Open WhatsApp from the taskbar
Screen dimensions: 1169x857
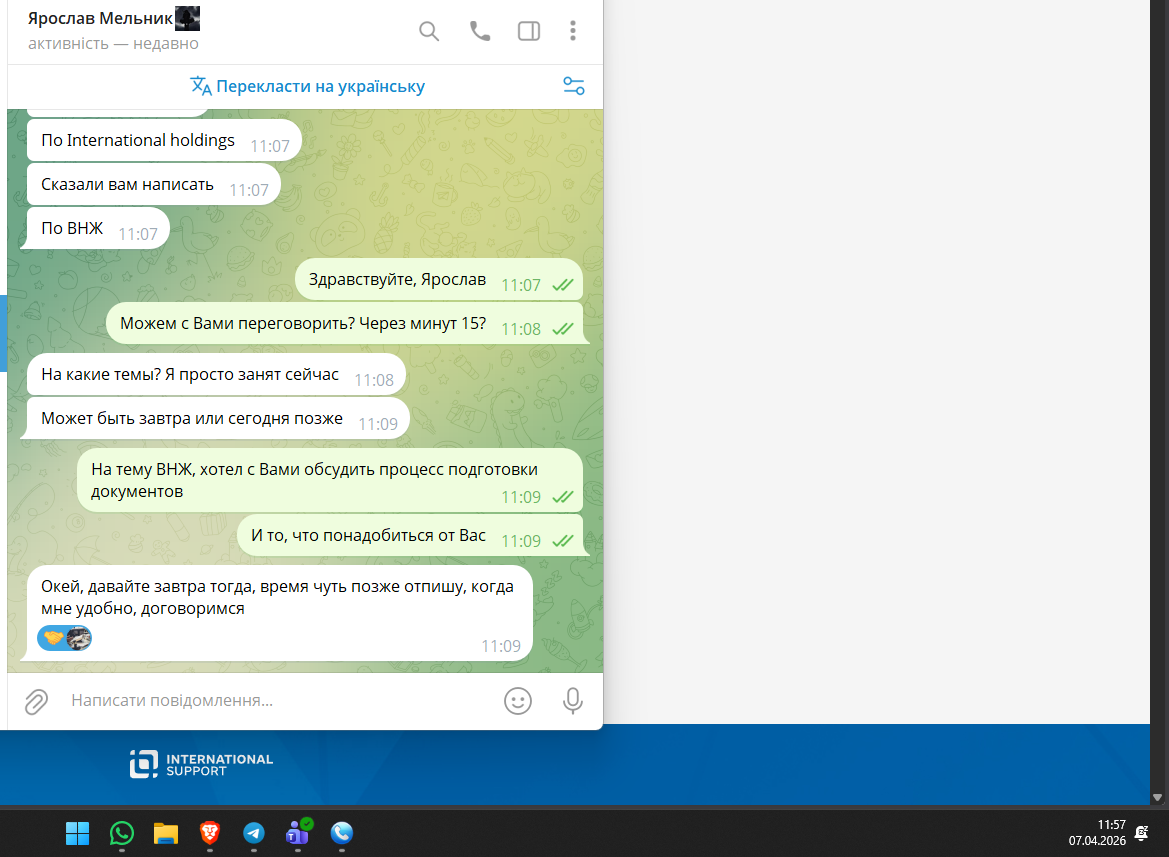tap(122, 833)
